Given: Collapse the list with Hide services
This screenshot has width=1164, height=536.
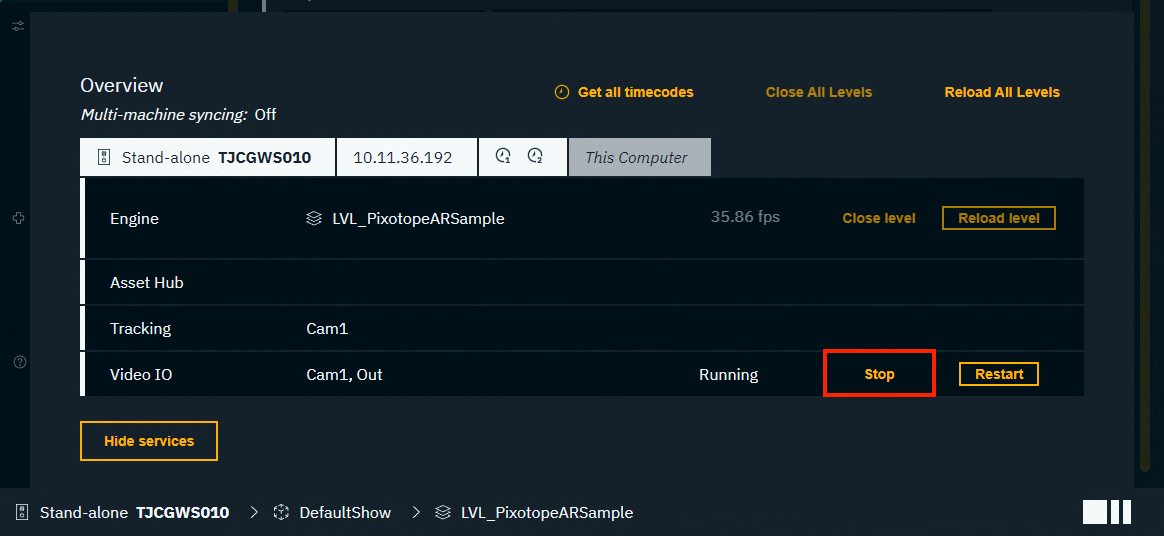Looking at the screenshot, I should point(149,440).
